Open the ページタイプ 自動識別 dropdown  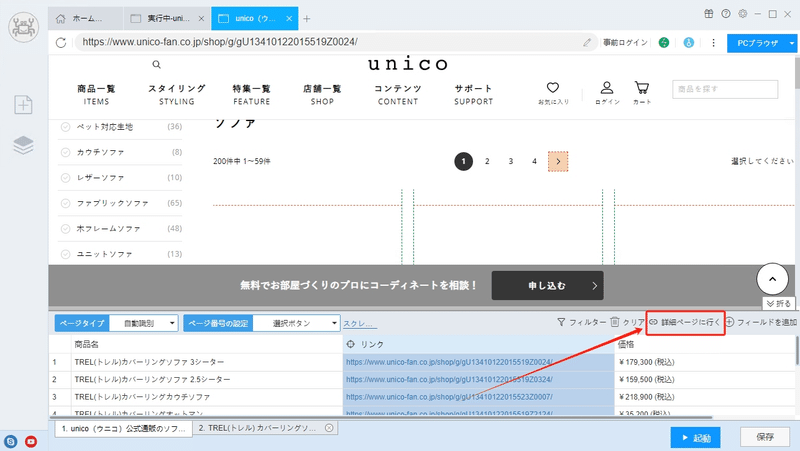pyautogui.click(x=144, y=323)
